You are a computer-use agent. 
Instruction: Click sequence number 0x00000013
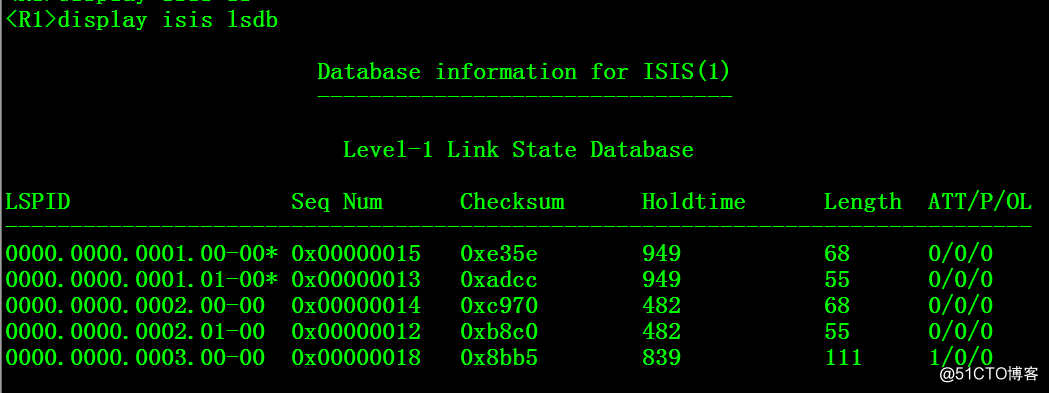(356, 279)
